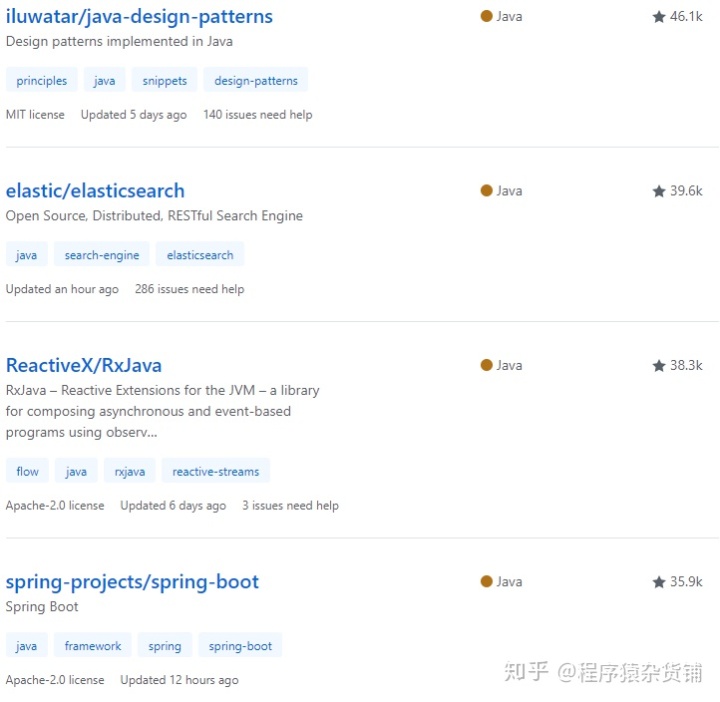Select the 'java' tag under RxJava

76,471
